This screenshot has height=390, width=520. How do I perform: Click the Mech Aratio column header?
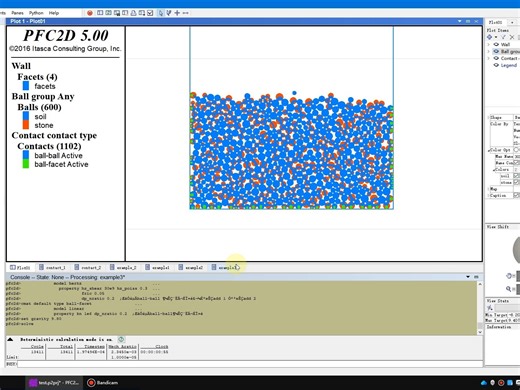click(x=122, y=347)
